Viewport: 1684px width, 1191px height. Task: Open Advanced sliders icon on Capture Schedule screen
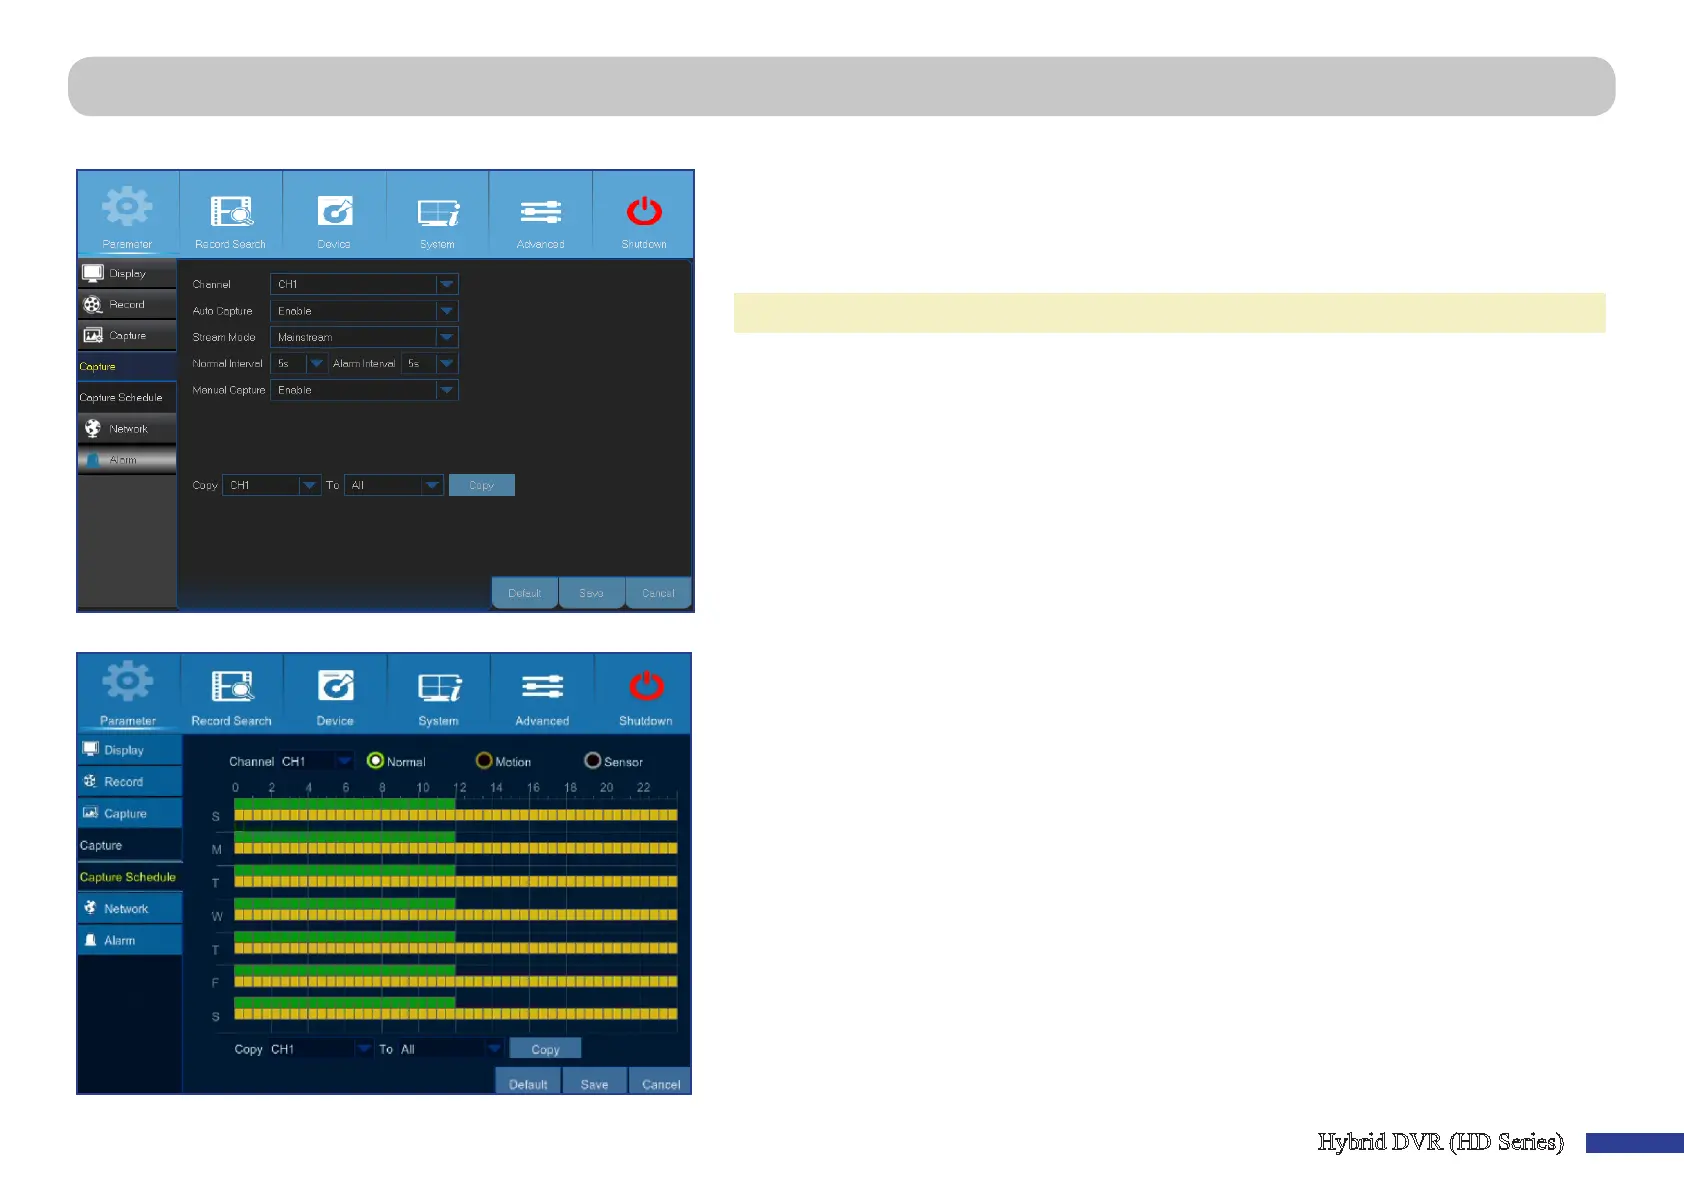[543, 687]
